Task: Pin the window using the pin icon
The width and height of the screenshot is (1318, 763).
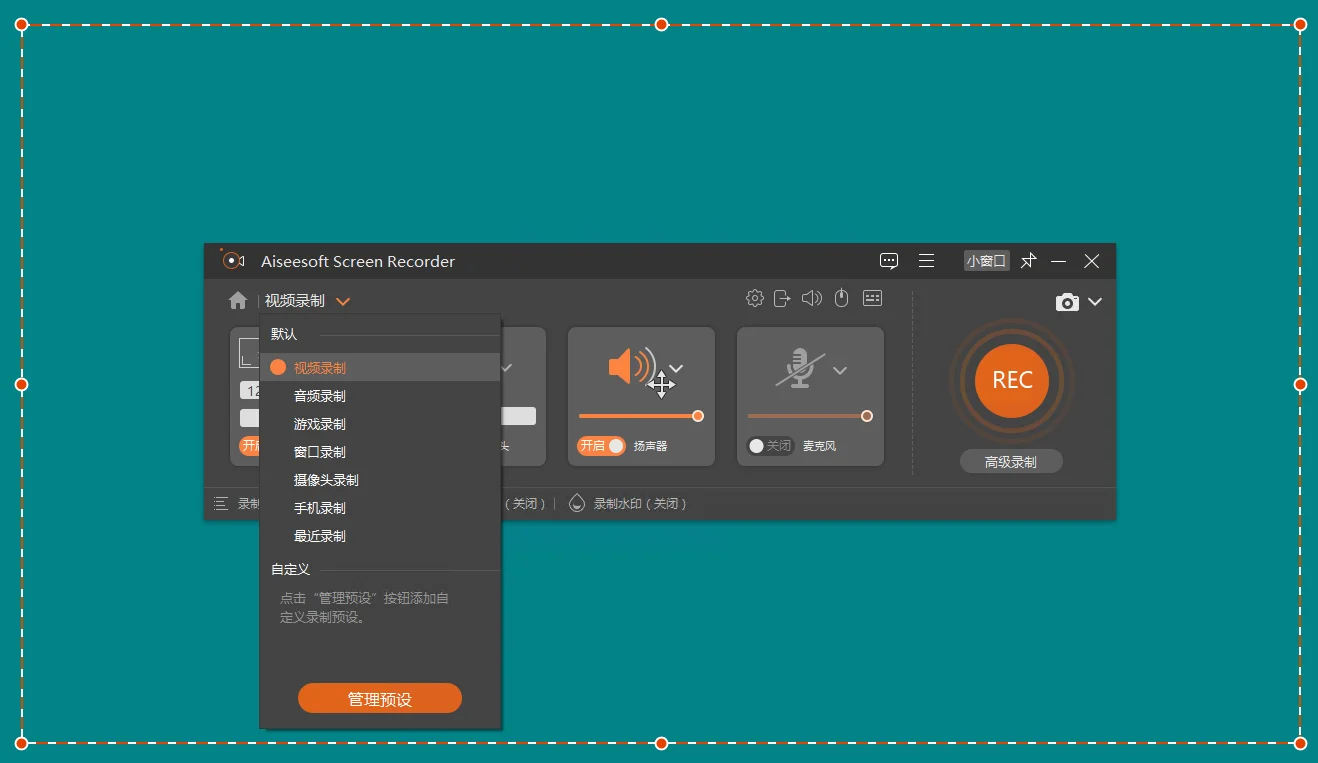Action: click(1028, 260)
